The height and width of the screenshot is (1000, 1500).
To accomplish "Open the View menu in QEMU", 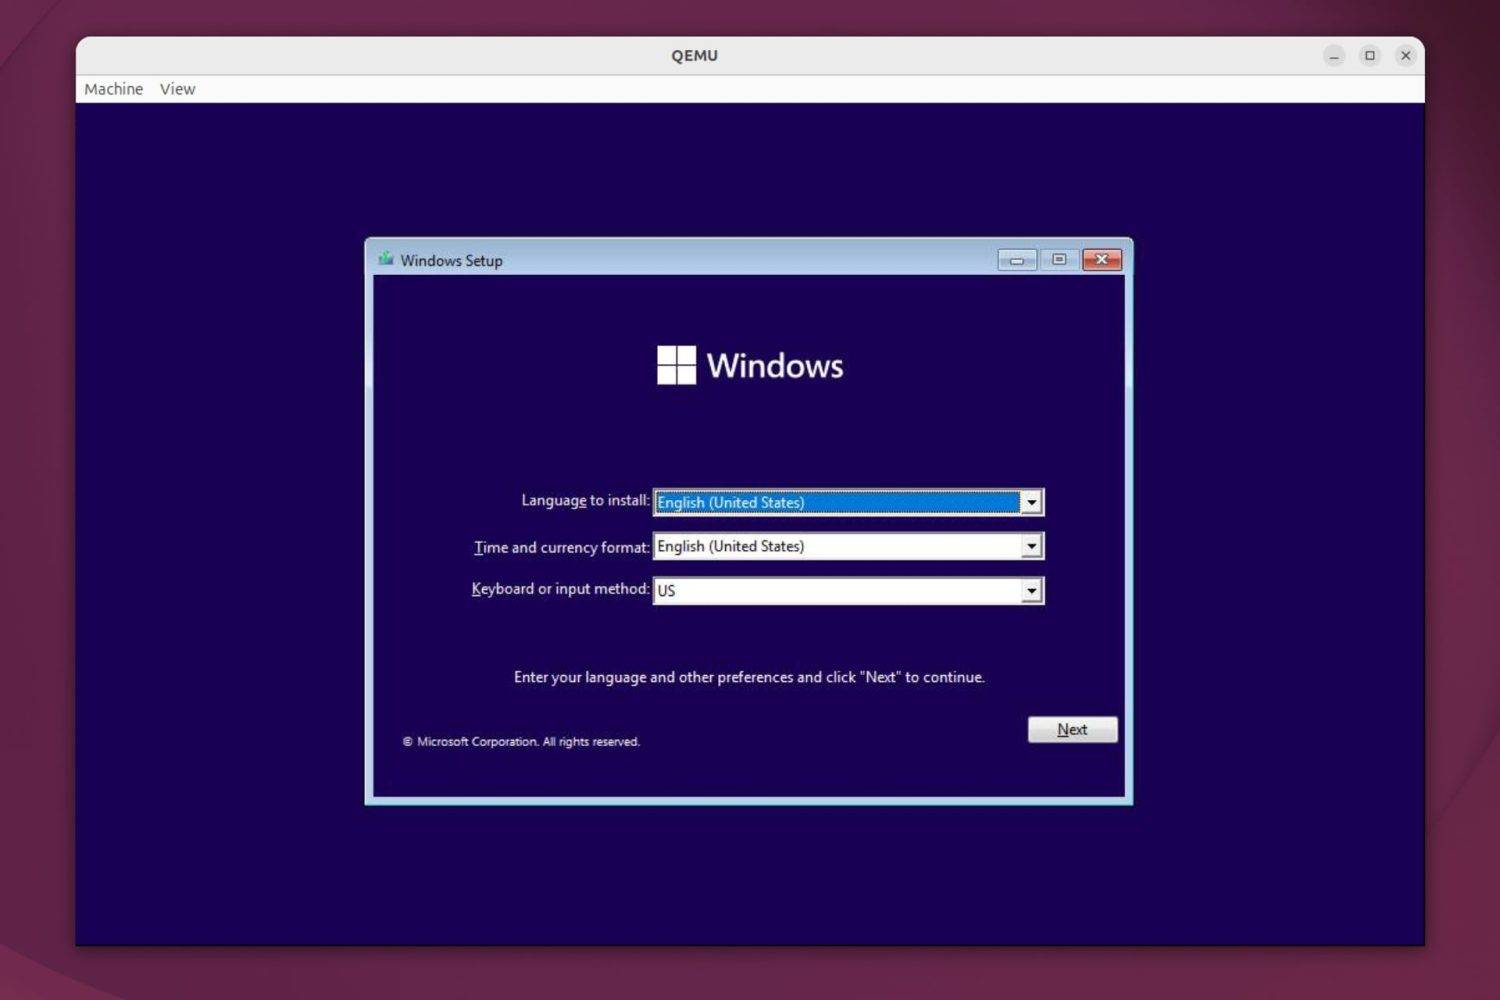I will pyautogui.click(x=177, y=89).
